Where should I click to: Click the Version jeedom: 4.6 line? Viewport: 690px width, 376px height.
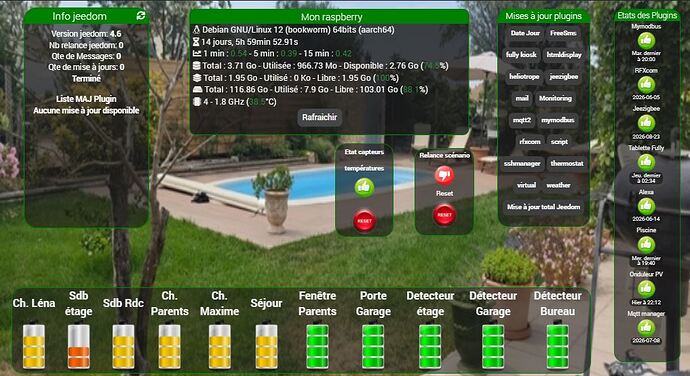(x=86, y=34)
